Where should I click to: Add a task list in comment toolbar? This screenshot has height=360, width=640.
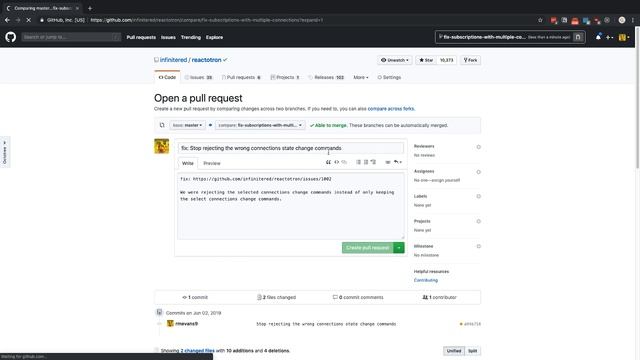tap(373, 162)
